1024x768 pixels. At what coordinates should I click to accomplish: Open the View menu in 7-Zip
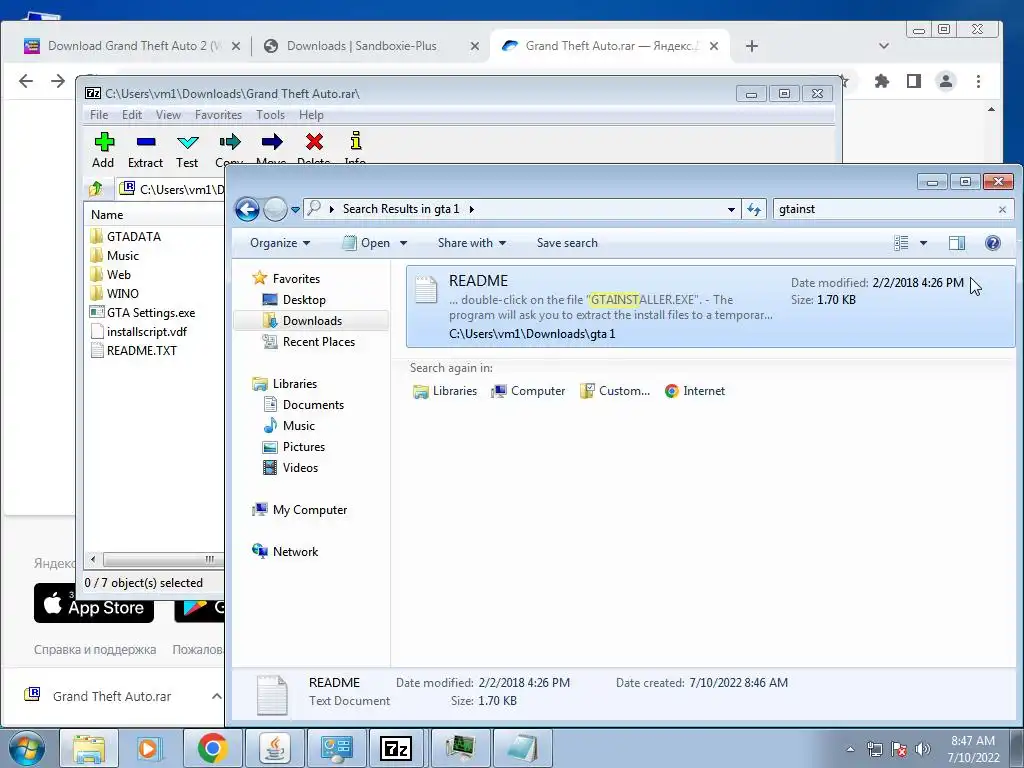point(168,115)
